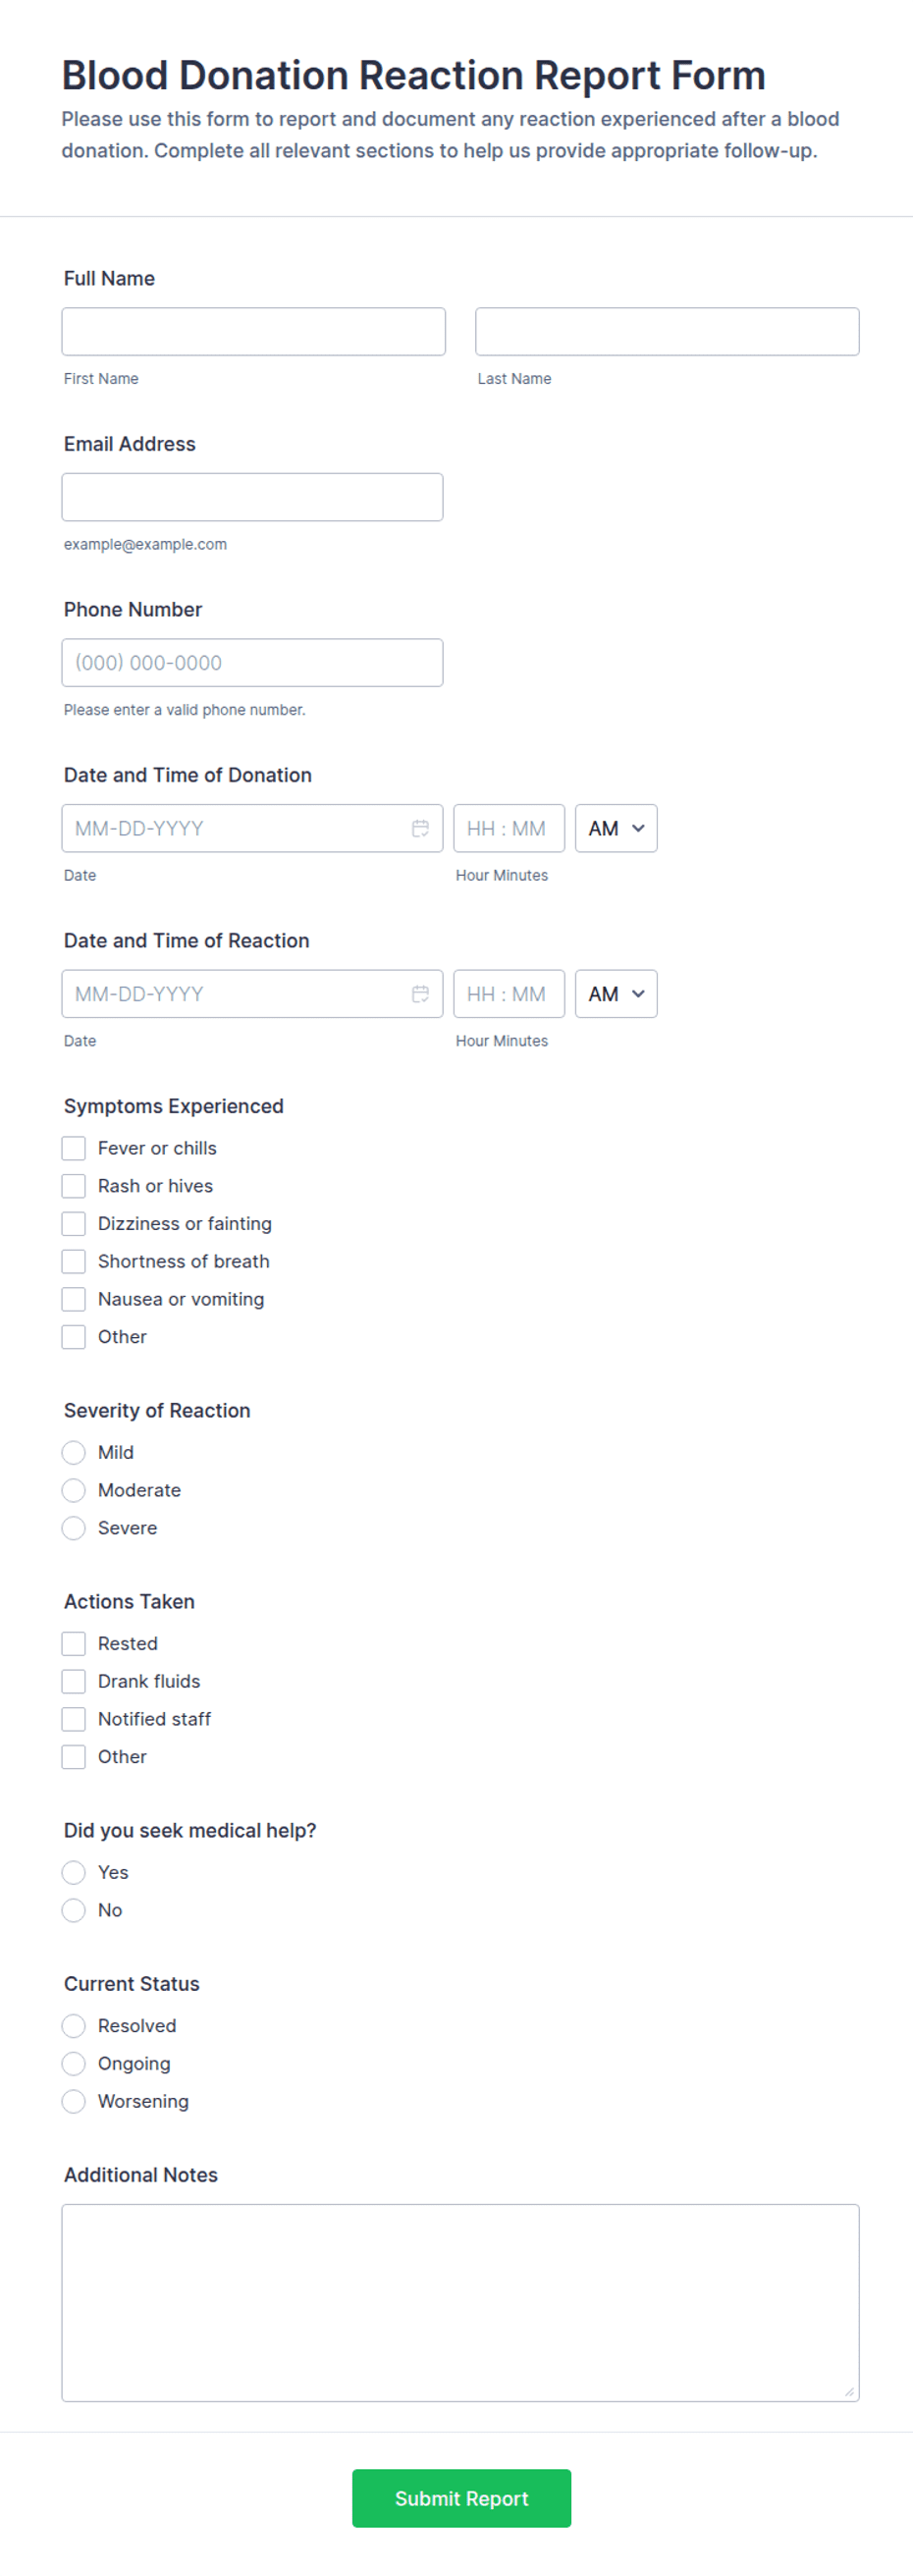This screenshot has width=913, height=2576.
Task: Open the donation date calendar icon
Action: pos(420,828)
